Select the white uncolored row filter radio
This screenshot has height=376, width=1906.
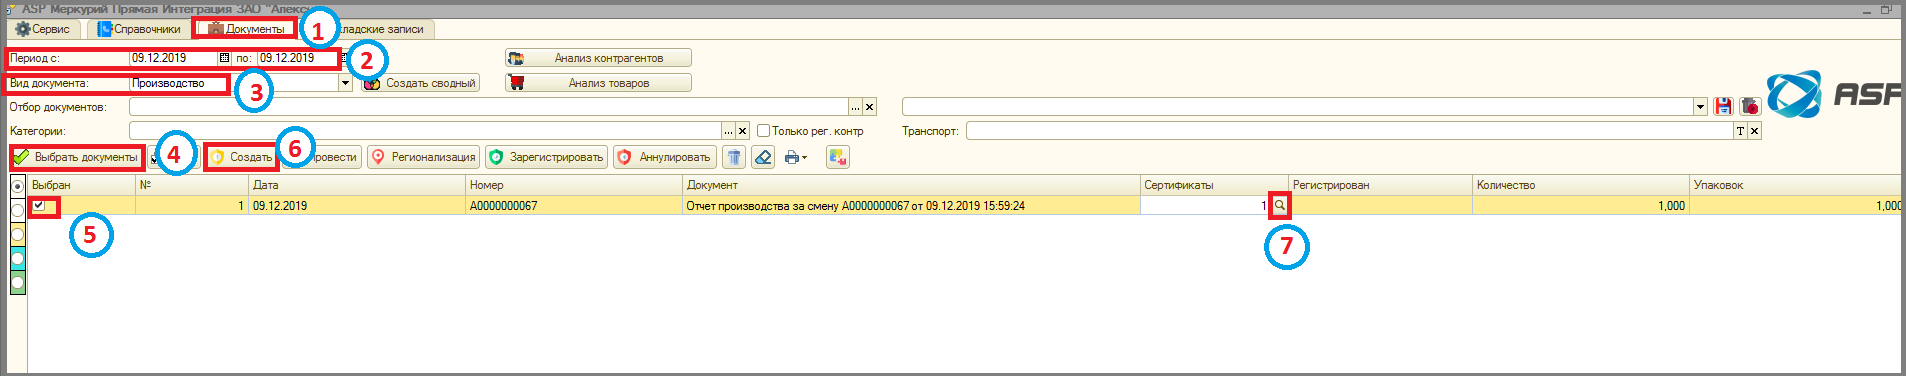point(18,210)
